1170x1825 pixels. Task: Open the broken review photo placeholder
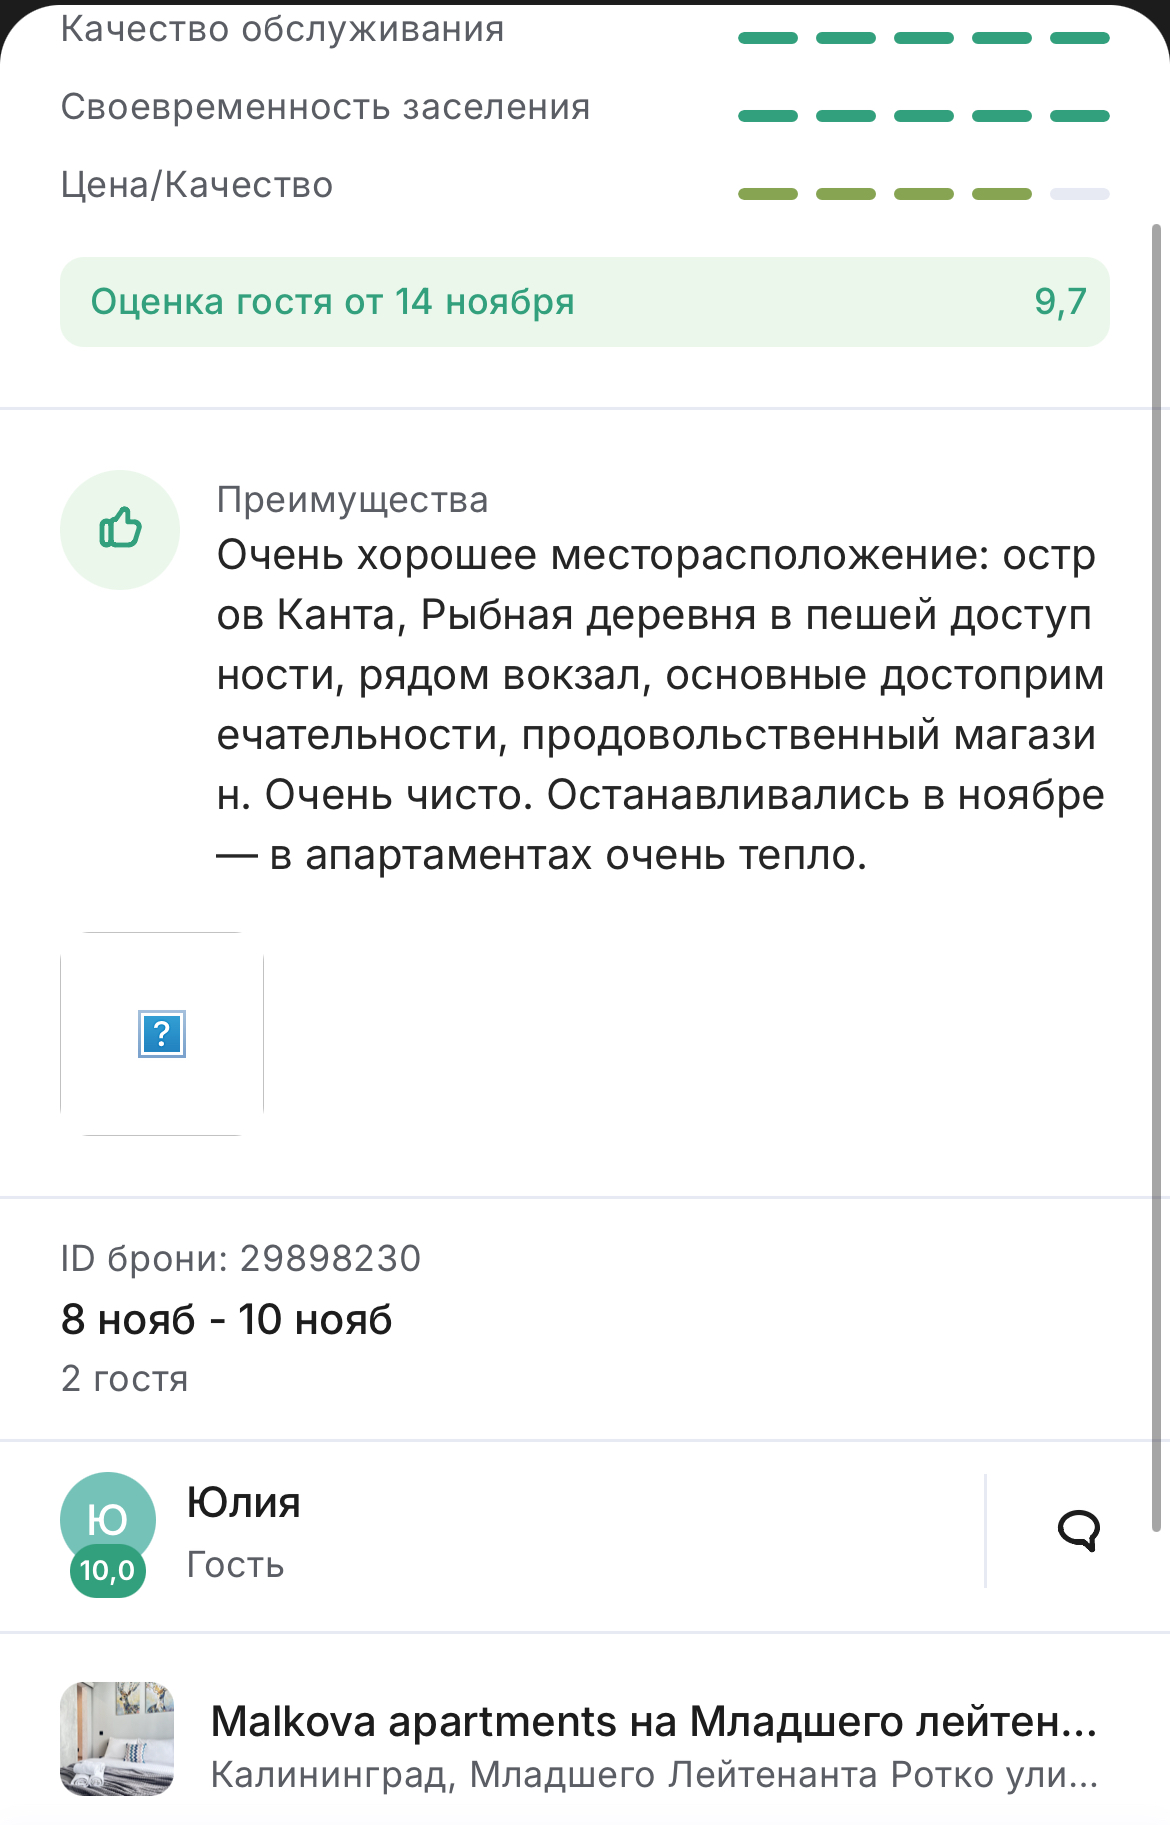162,1034
